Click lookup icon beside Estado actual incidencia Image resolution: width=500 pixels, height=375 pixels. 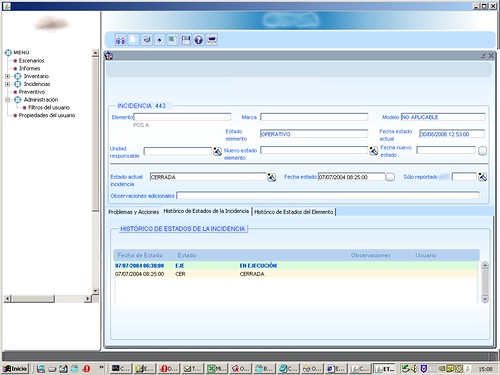[272, 177]
